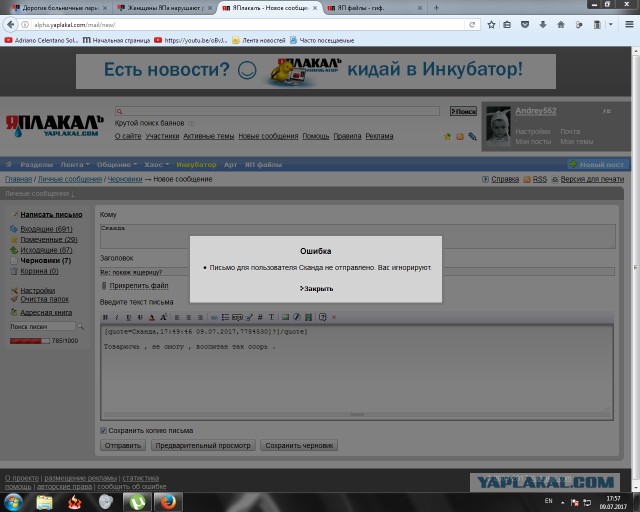The height and width of the screenshot is (512, 640).
Task: Align text right in editor toolbar
Action: coord(200,317)
